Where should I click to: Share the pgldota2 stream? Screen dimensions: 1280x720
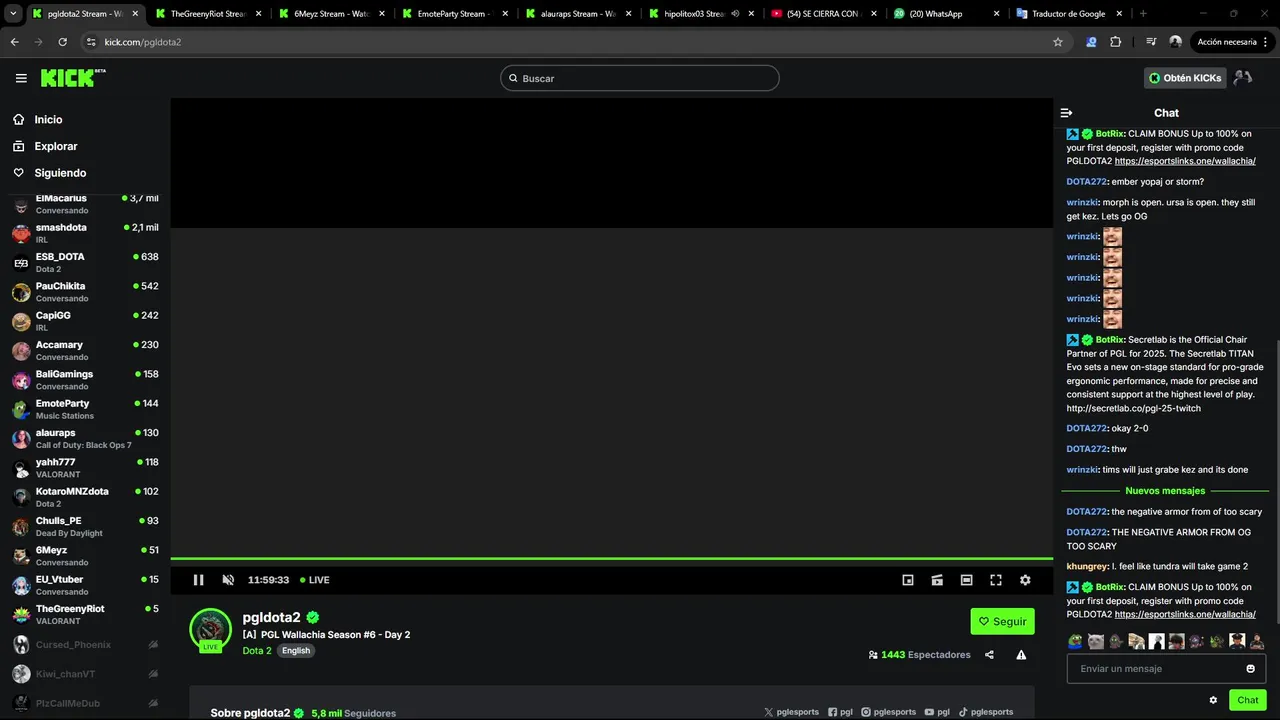[989, 655]
